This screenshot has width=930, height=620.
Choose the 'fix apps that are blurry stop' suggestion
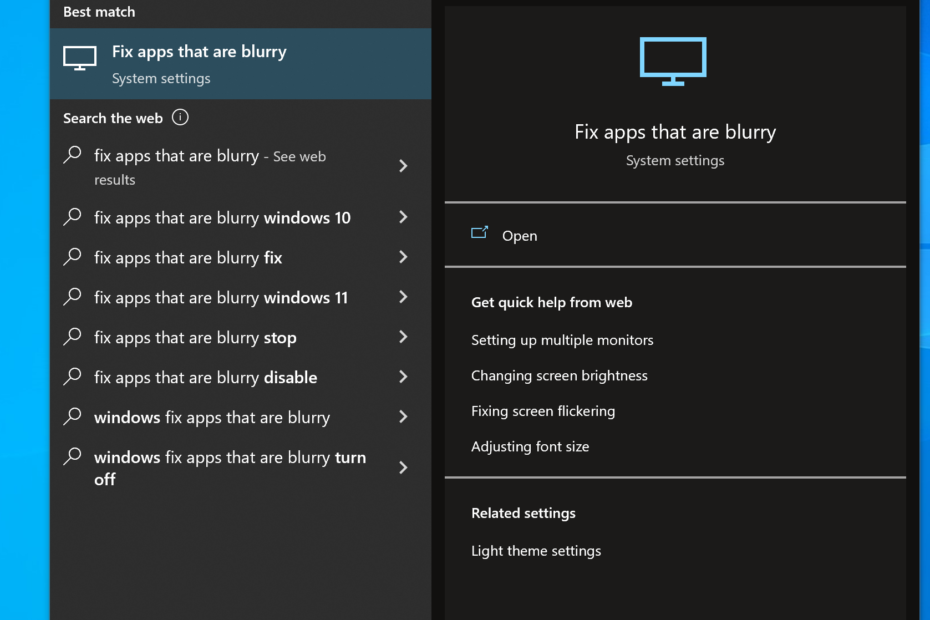point(240,337)
